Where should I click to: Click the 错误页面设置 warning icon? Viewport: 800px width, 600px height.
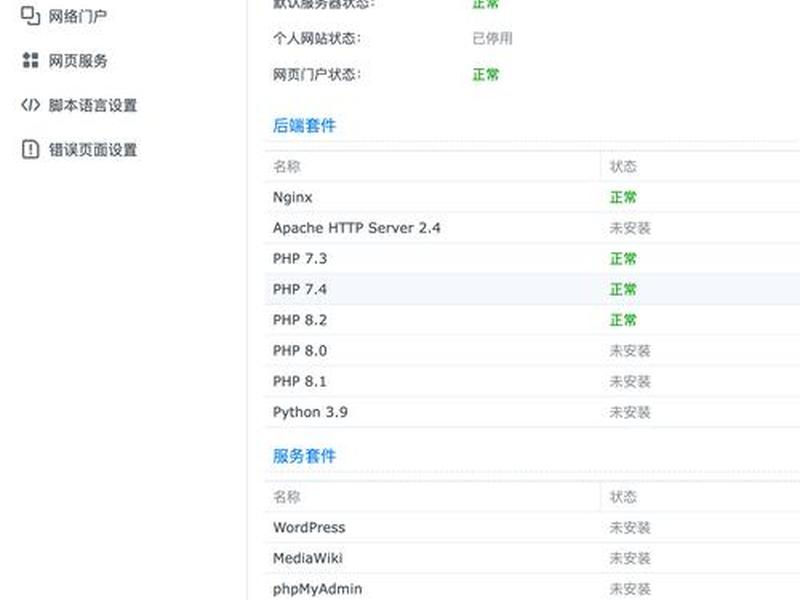pyautogui.click(x=30, y=149)
